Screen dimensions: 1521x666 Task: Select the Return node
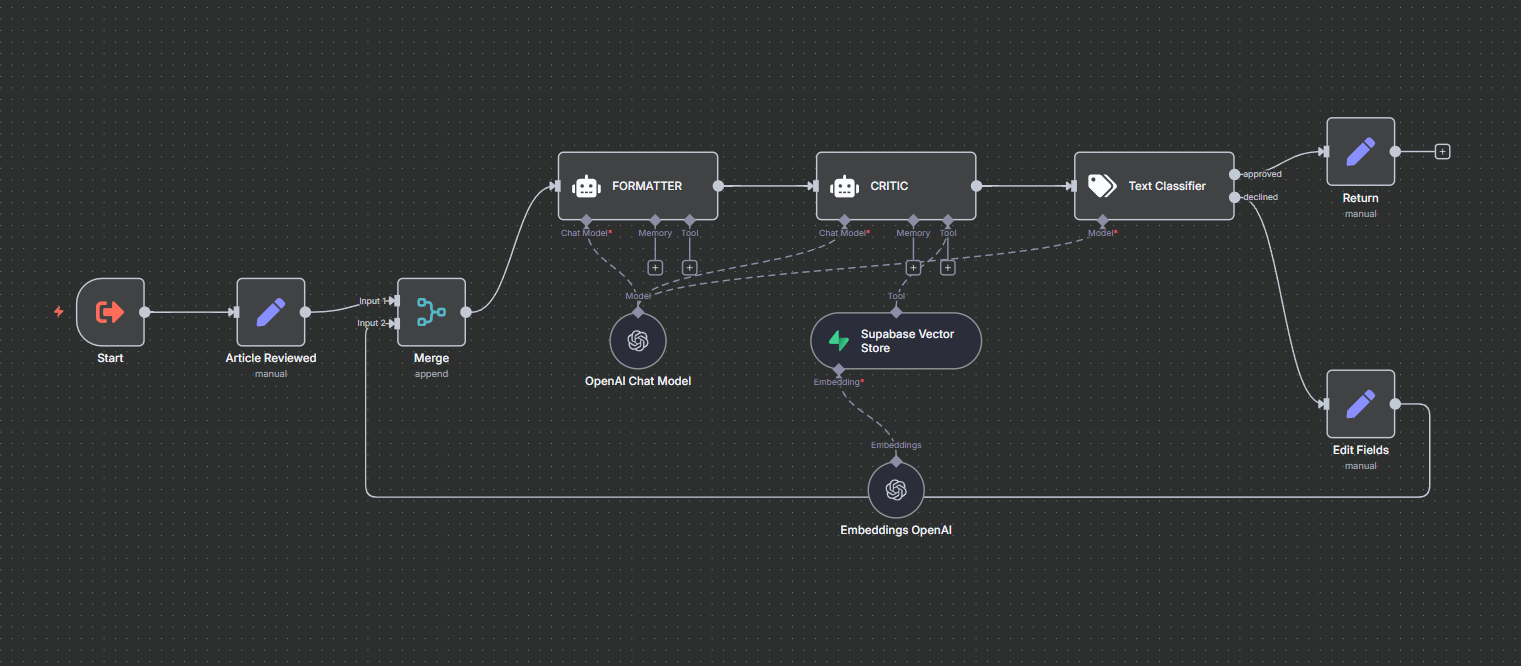(x=1360, y=152)
